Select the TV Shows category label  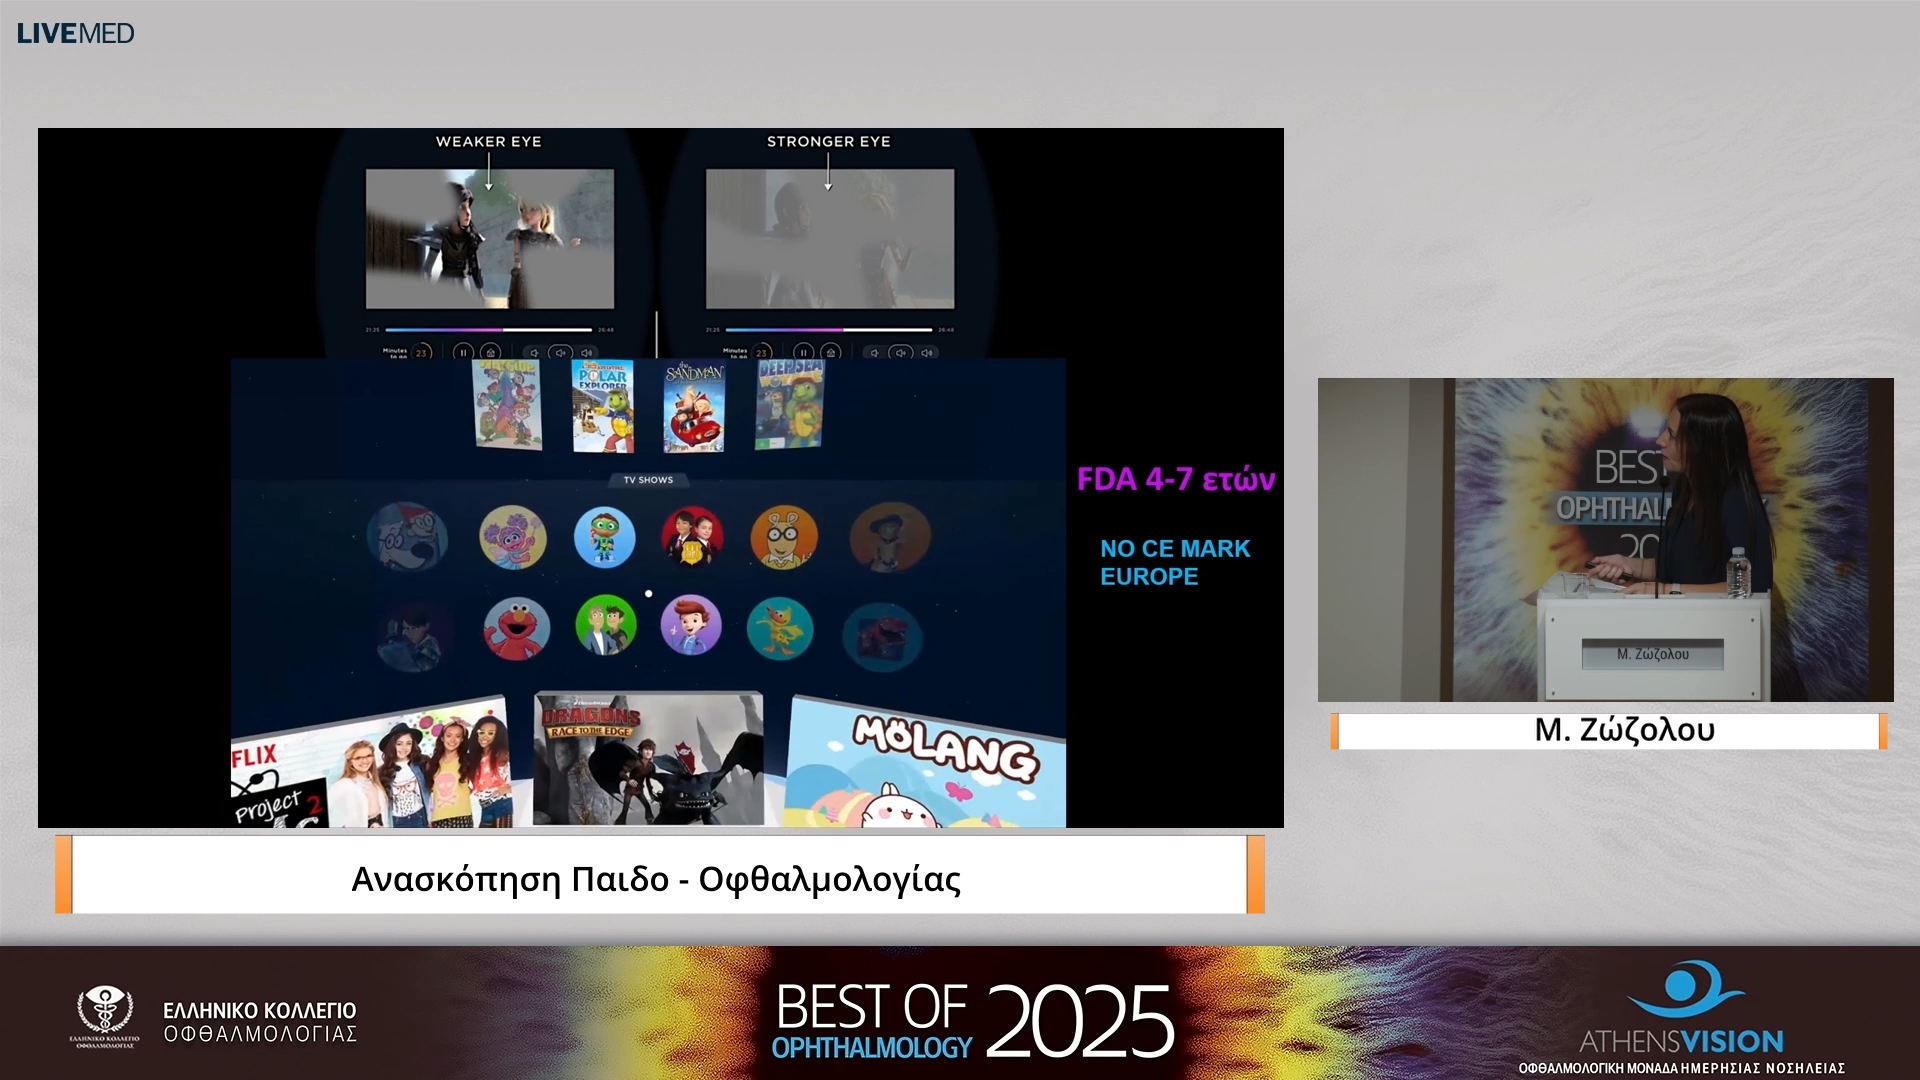coord(648,480)
